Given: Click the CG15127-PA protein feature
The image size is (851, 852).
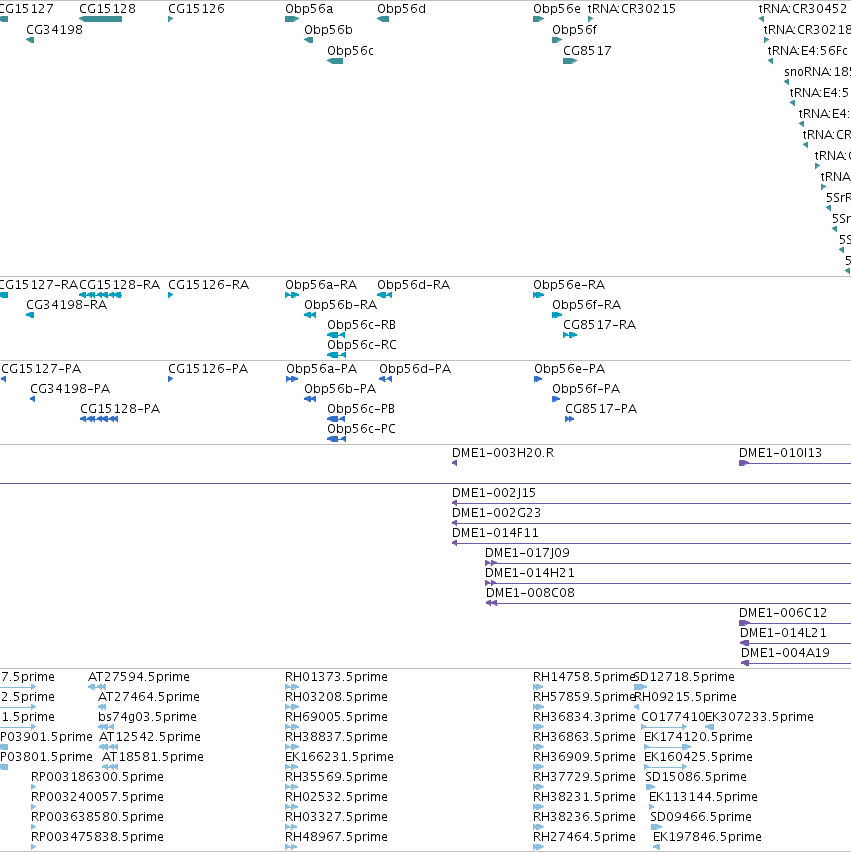Looking at the screenshot, I should pyautogui.click(x=3, y=379).
